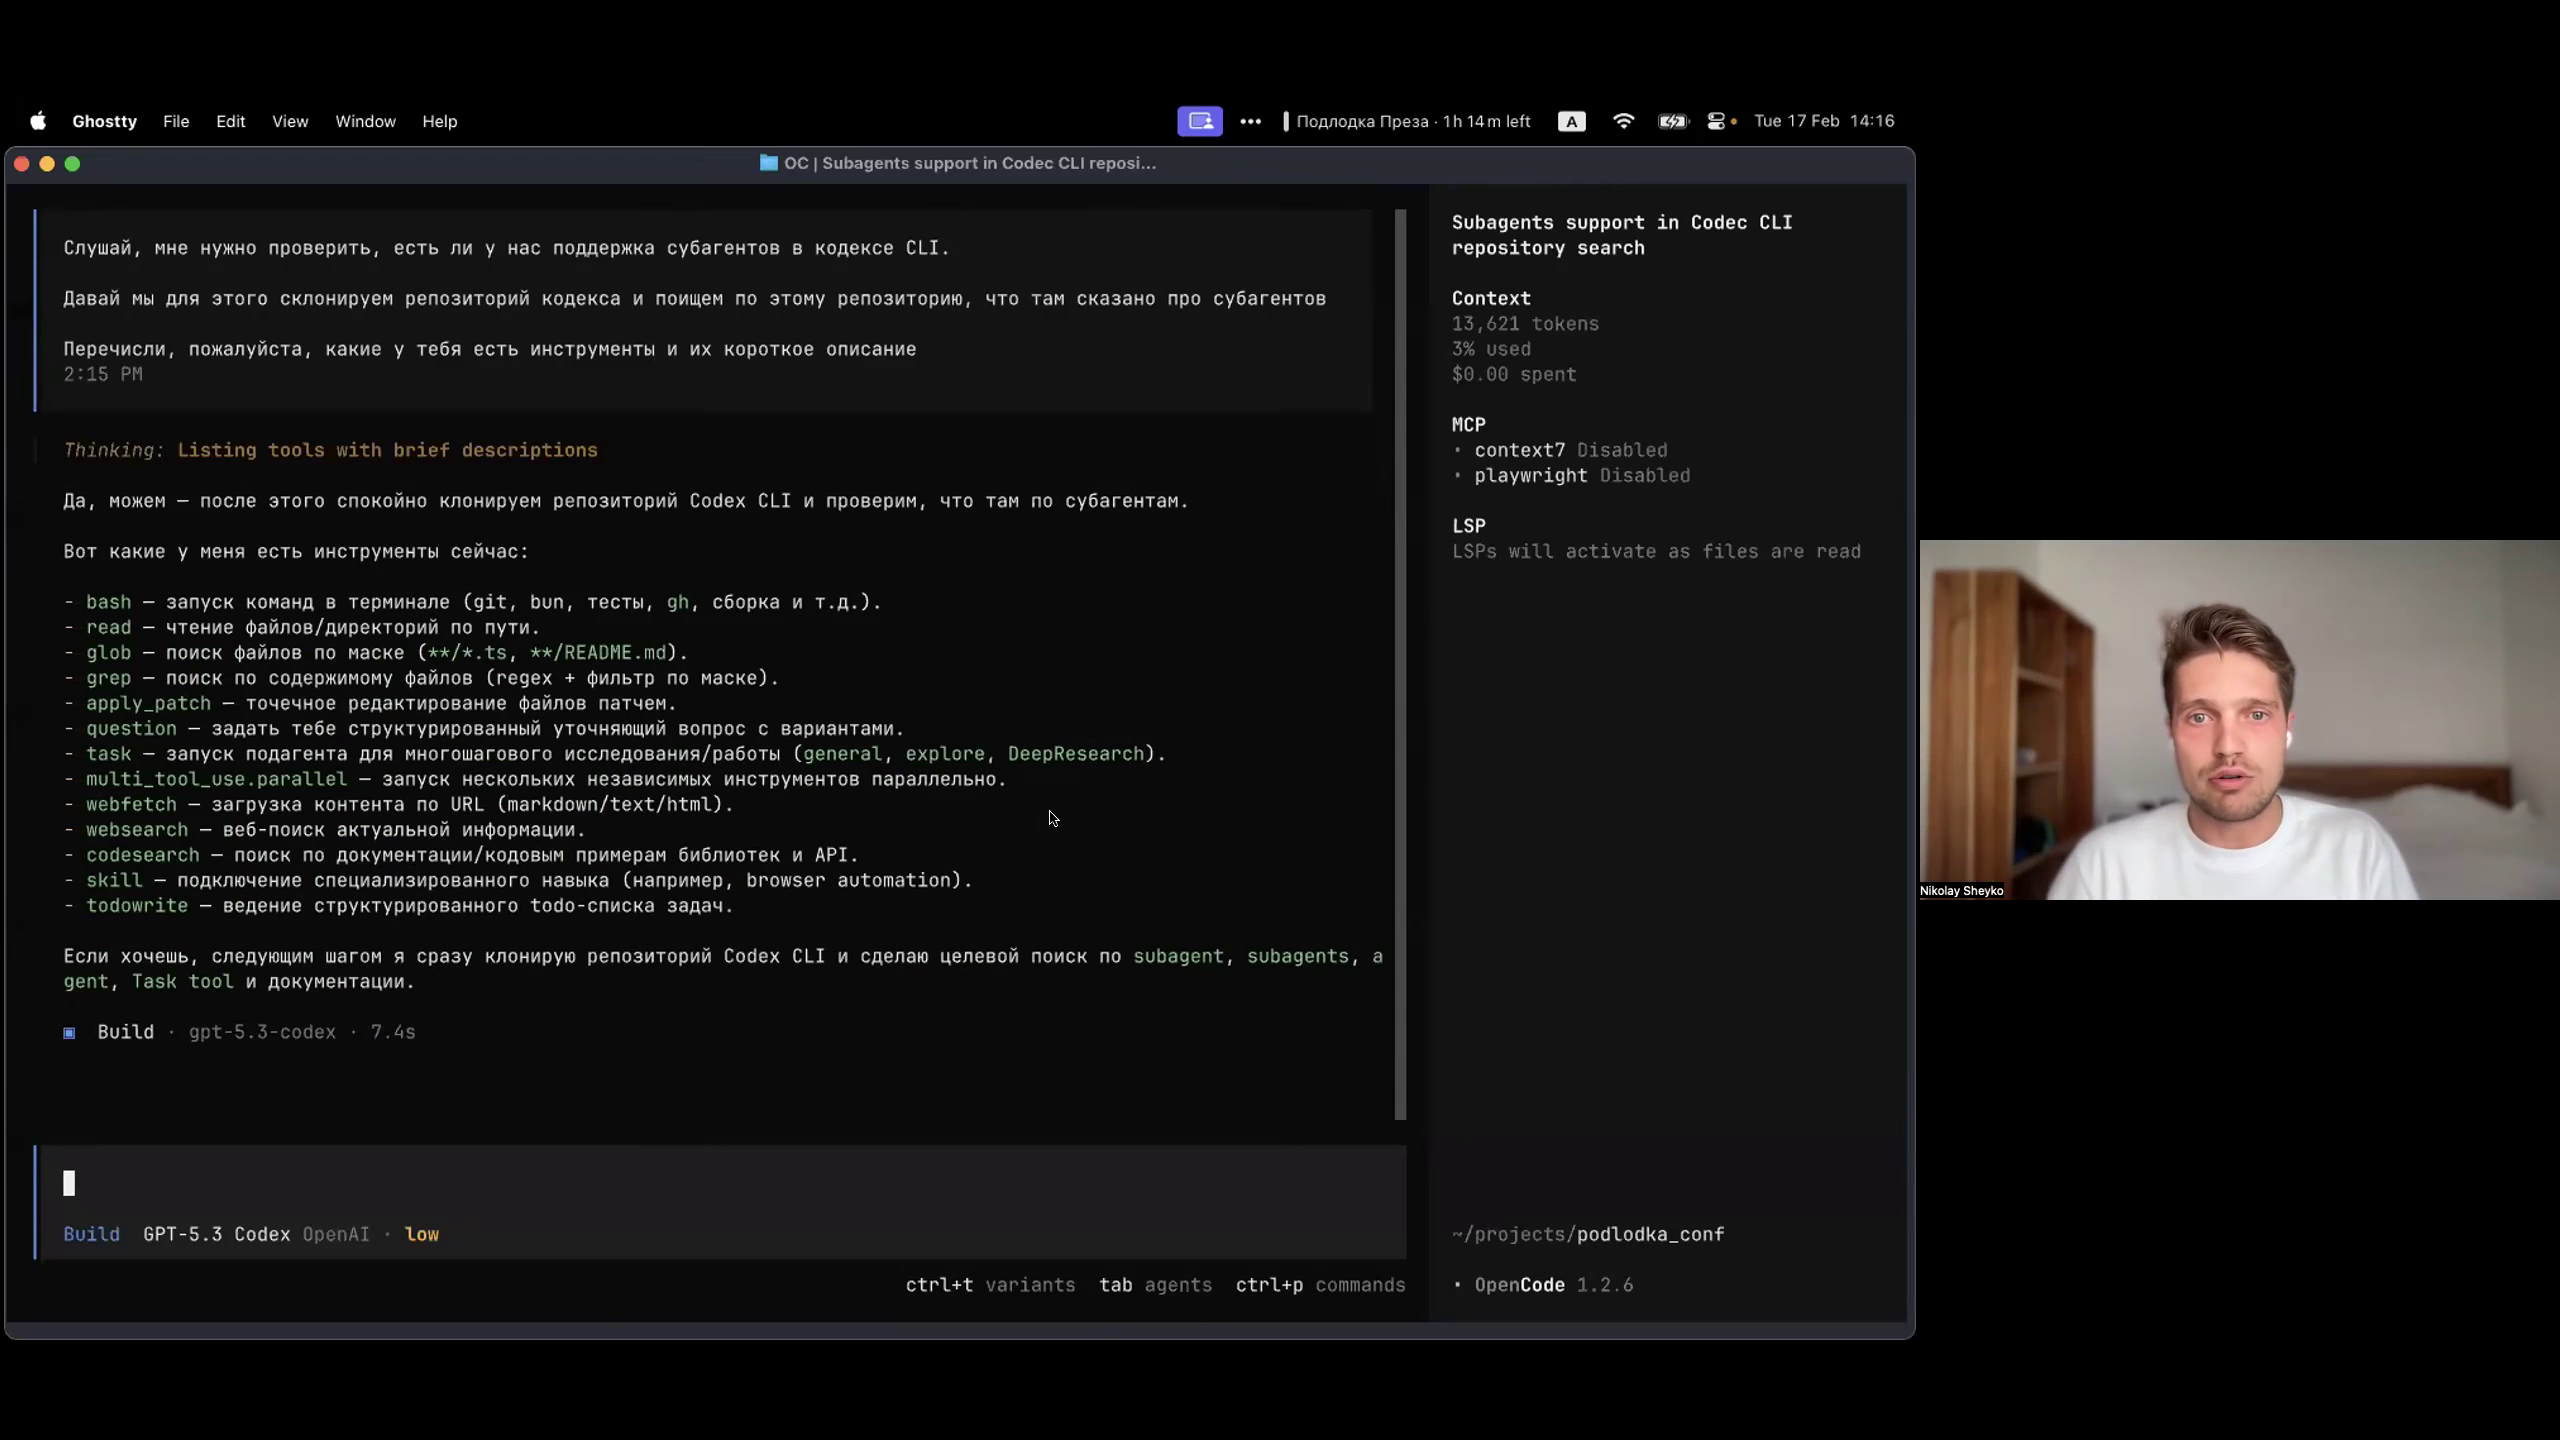
Task: Click the low reasoning variant label
Action: pos(421,1234)
